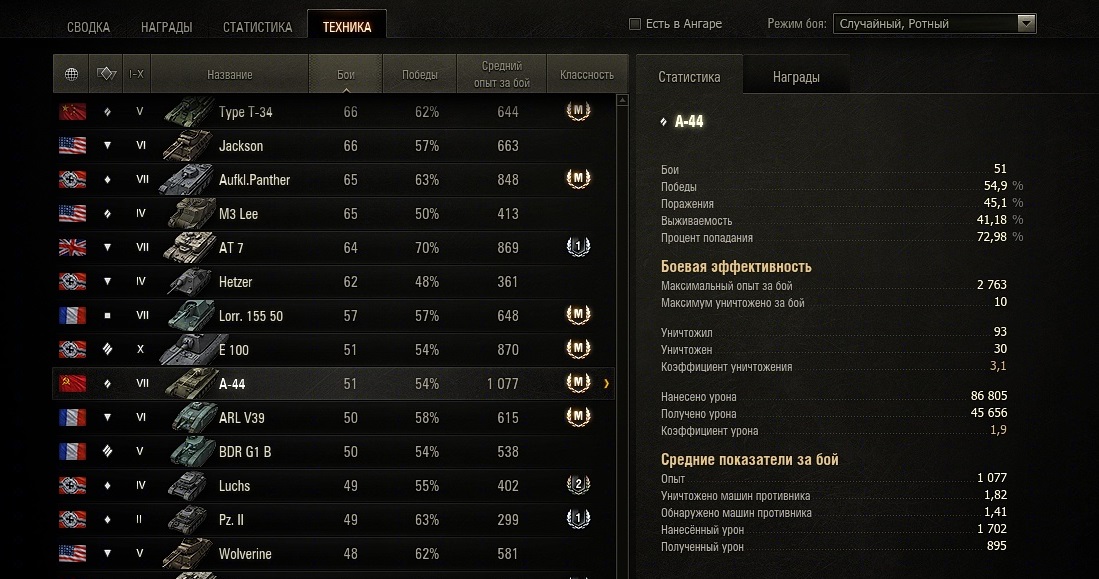Click the E 100 tank silhouette
Viewport: 1099px width, 579px height.
[188, 349]
